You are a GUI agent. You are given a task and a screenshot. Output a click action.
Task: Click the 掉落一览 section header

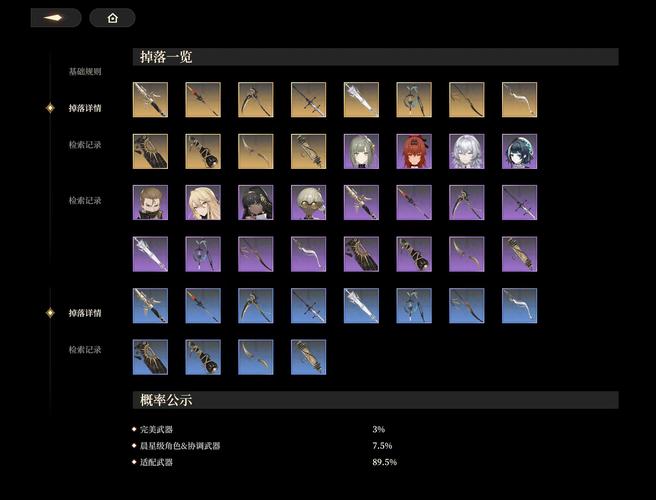[375, 57]
